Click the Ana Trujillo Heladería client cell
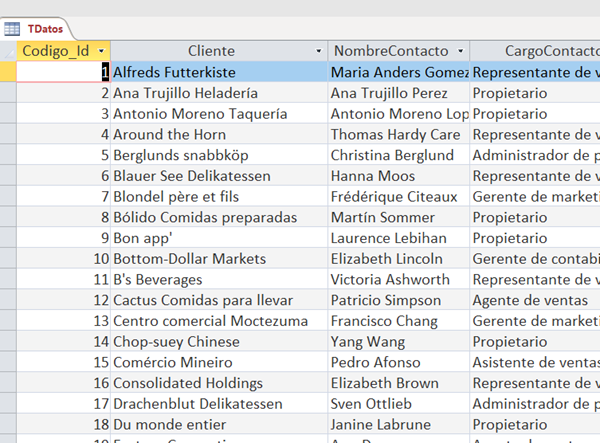The image size is (600, 443). pos(218,93)
